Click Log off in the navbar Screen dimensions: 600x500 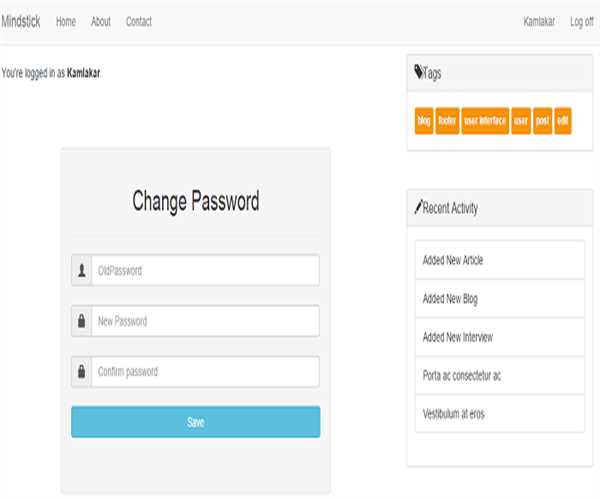coord(581,22)
